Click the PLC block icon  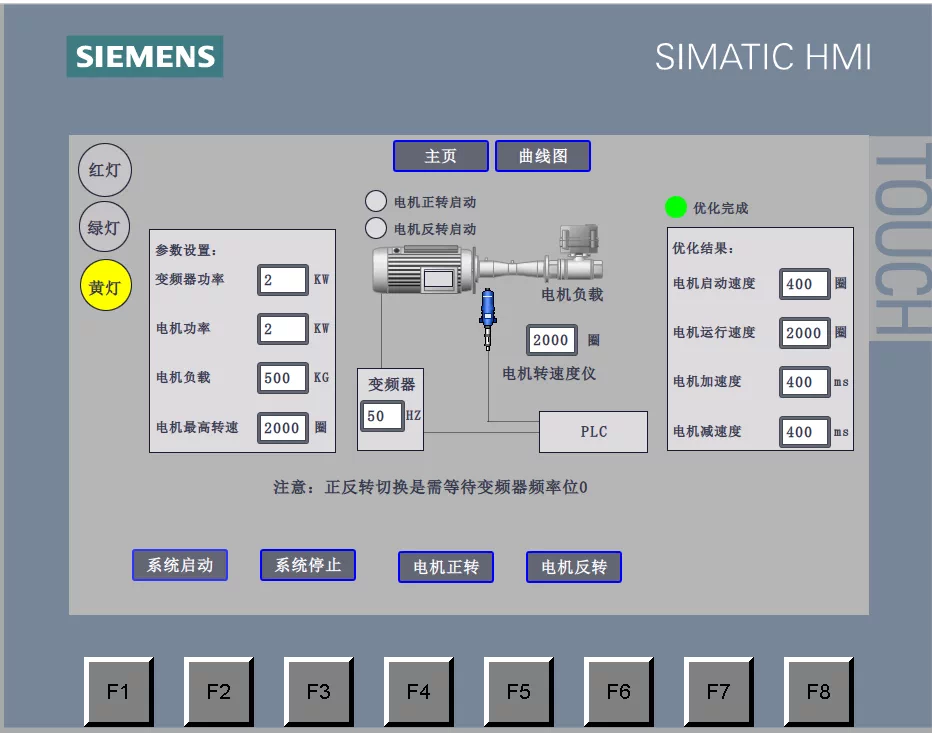coord(593,431)
